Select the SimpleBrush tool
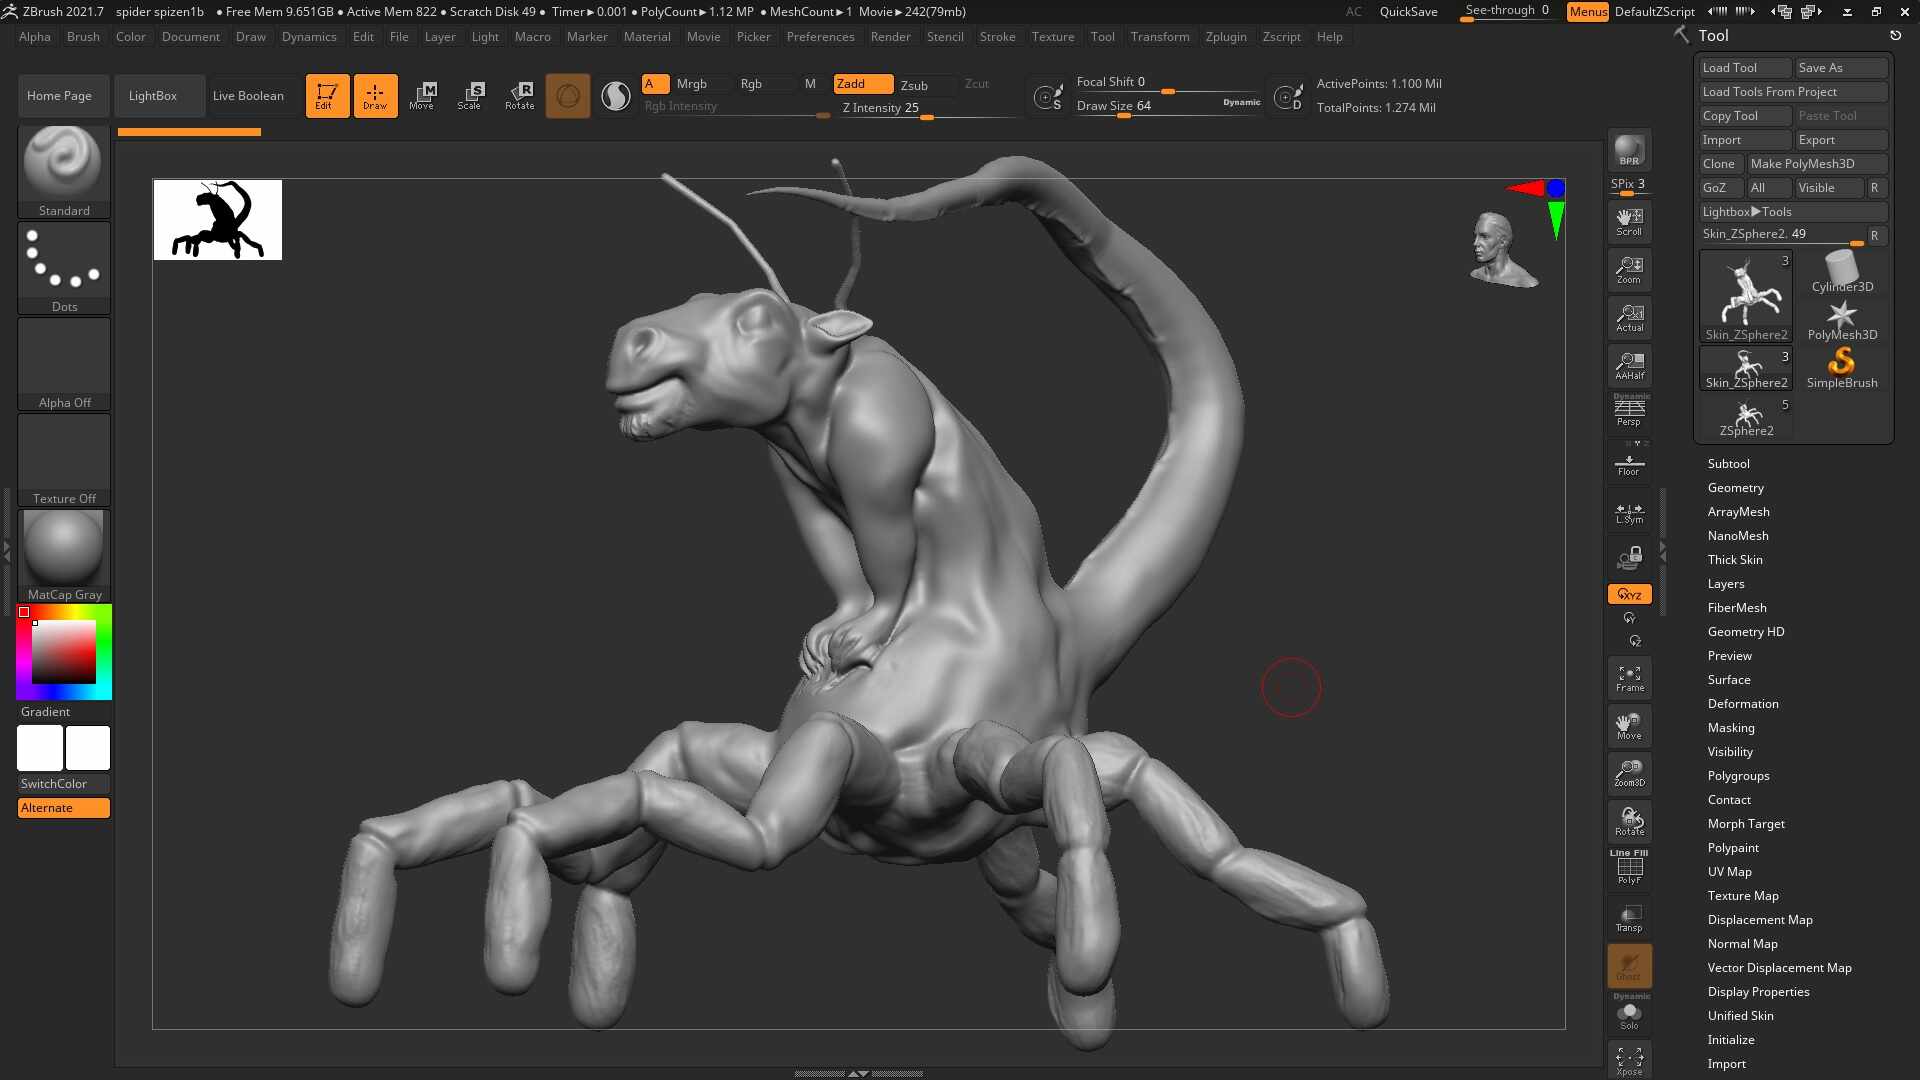 click(1842, 368)
